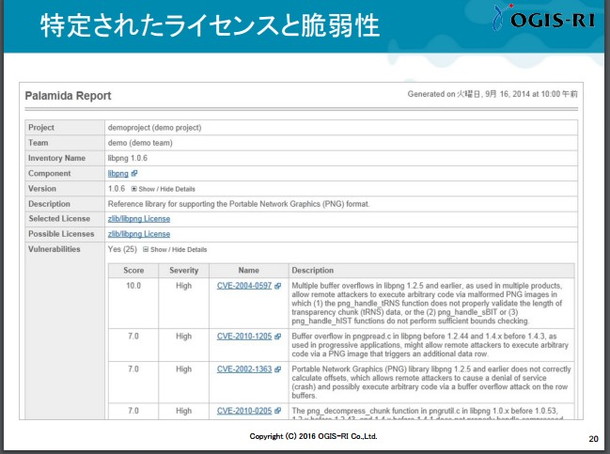Click the copyright OGIS-RI footer text
The width and height of the screenshot is (610, 454).
(313, 436)
